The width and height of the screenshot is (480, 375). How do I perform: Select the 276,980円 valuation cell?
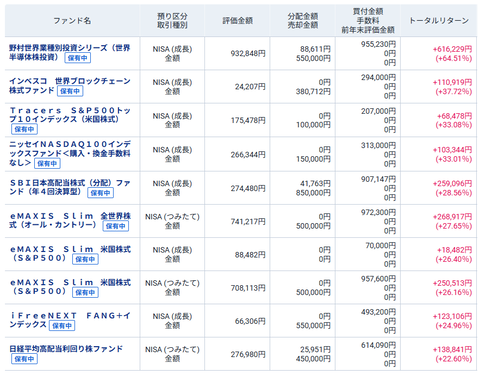[x=248, y=354]
